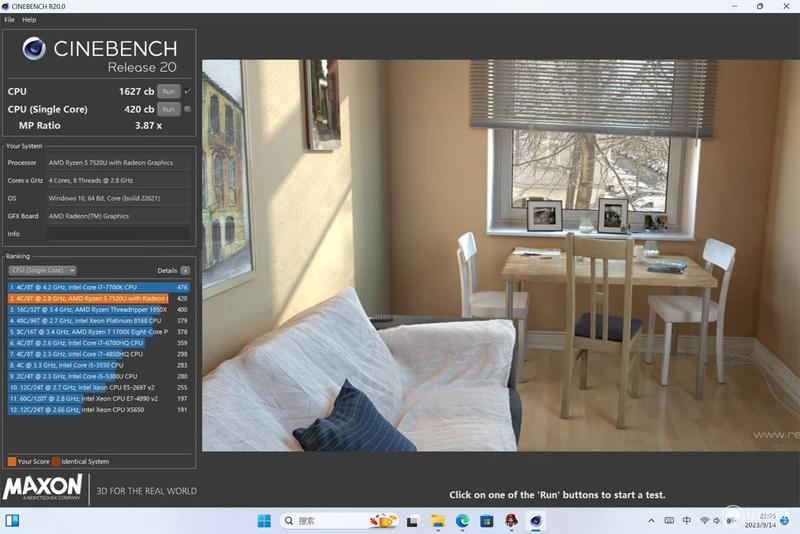This screenshot has width=800, height=534.
Task: Click the Processor field AMD Ryzen 5 7520U
Action: point(118,163)
